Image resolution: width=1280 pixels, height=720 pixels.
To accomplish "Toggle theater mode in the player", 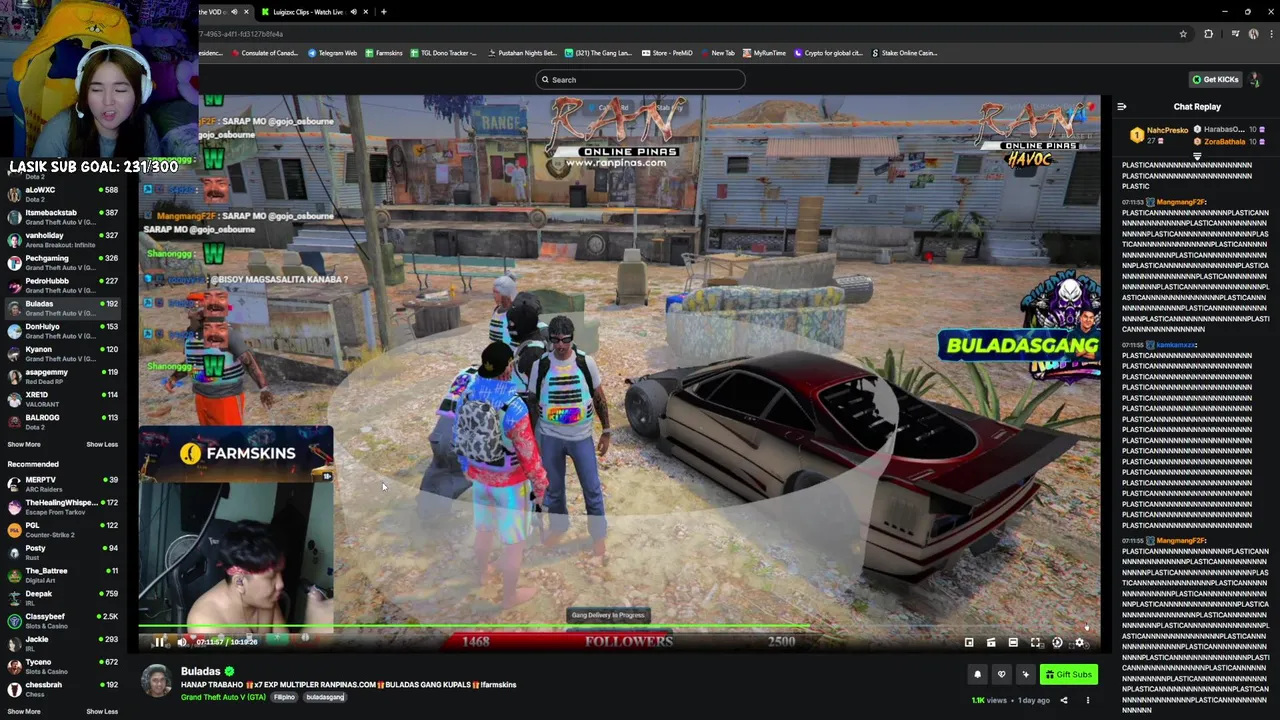I will pos(1013,643).
